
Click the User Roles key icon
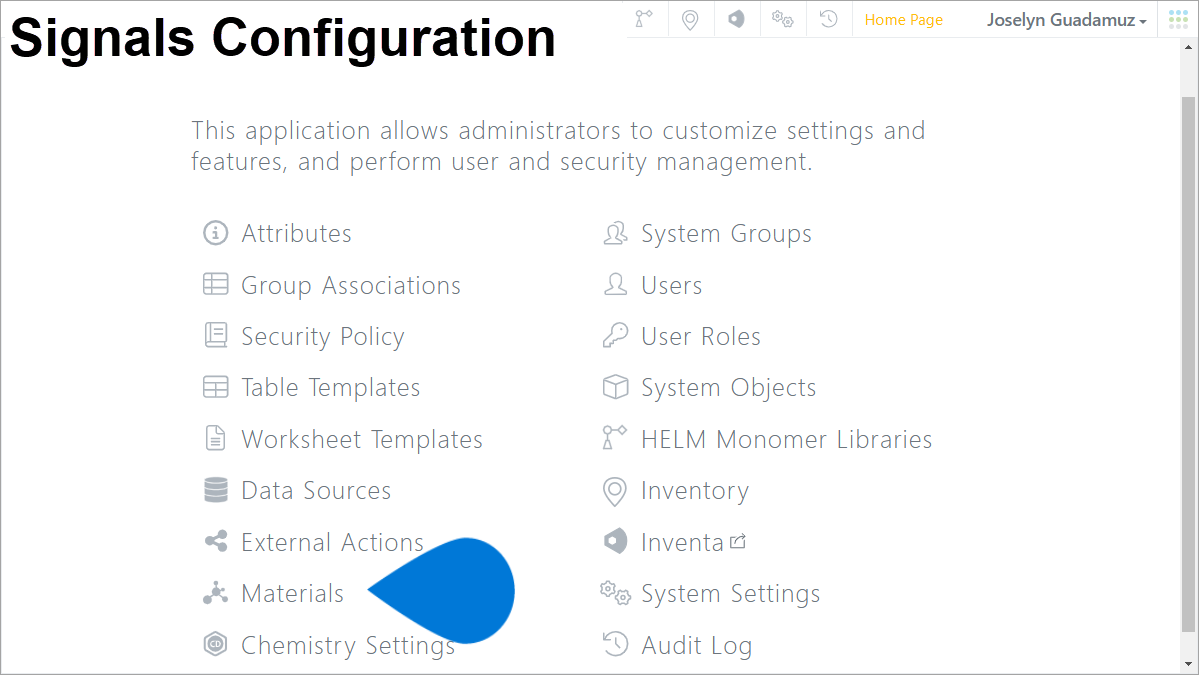point(616,335)
